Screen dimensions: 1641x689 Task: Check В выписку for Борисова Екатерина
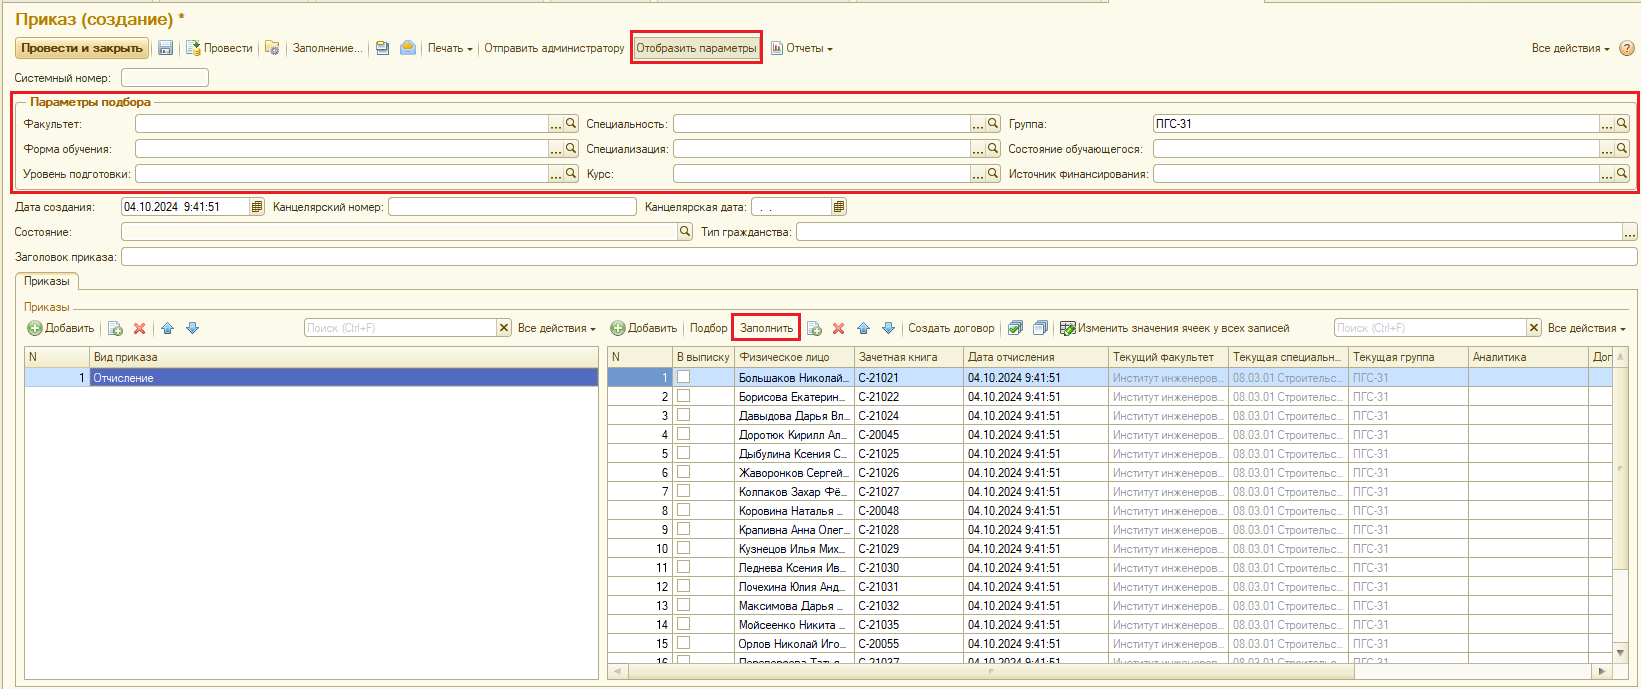(683, 396)
